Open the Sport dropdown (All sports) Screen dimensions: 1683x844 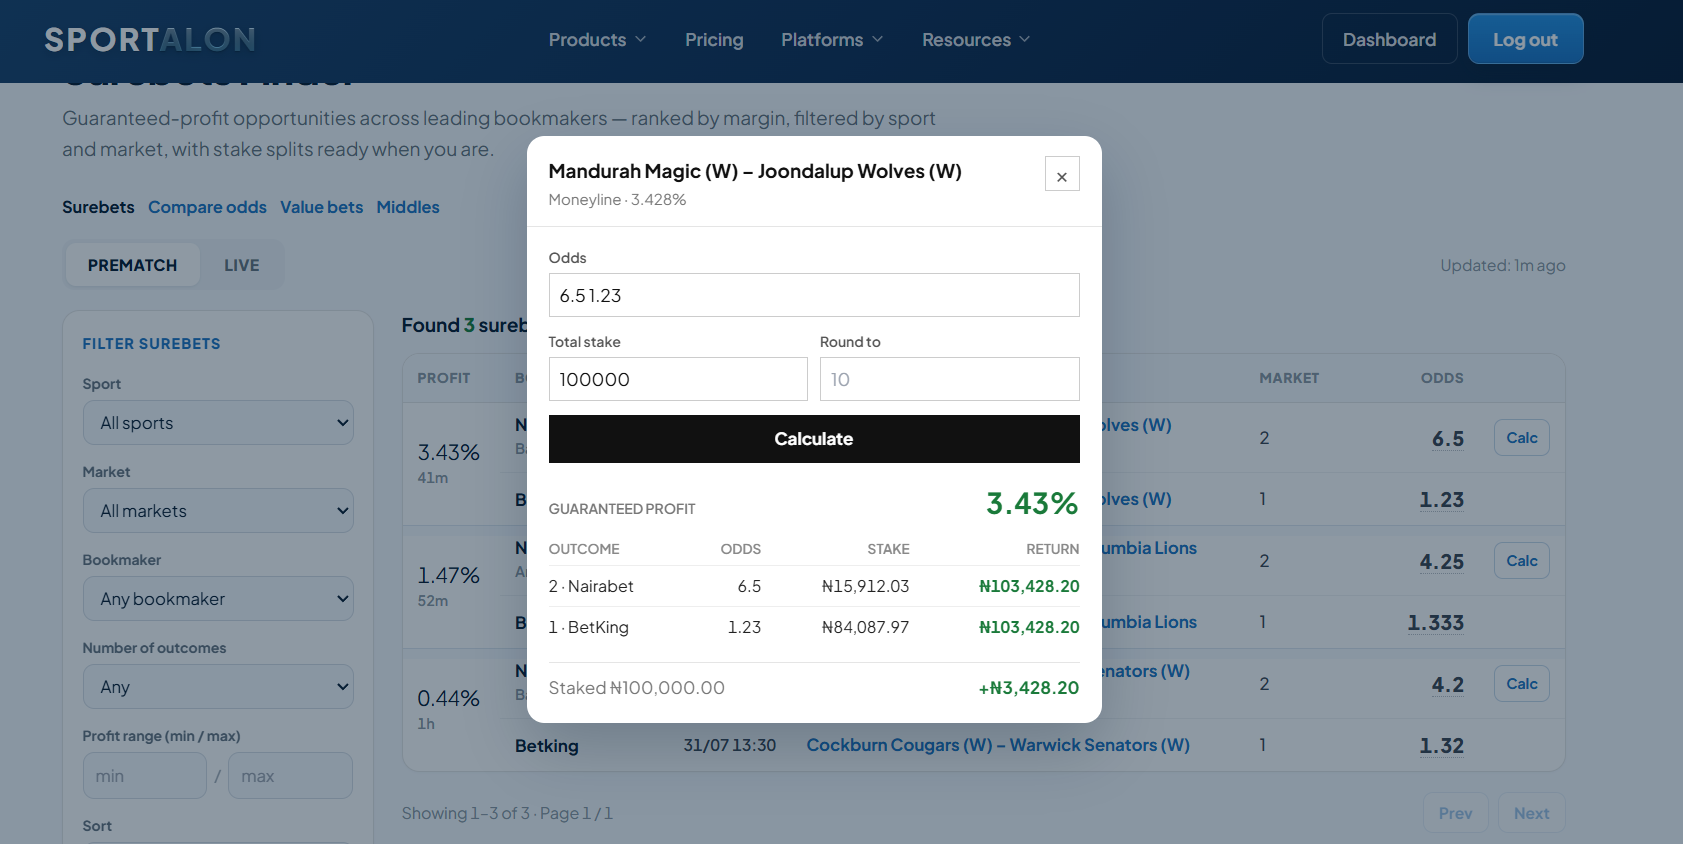click(218, 423)
